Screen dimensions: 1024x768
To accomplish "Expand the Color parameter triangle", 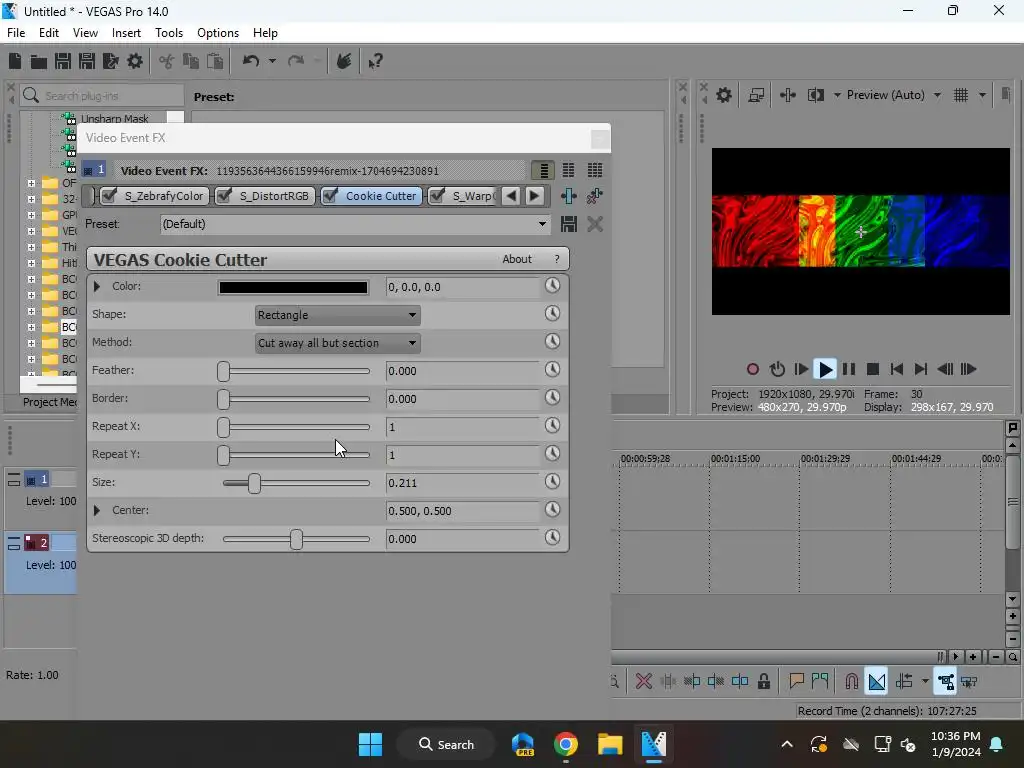I will pos(97,286).
